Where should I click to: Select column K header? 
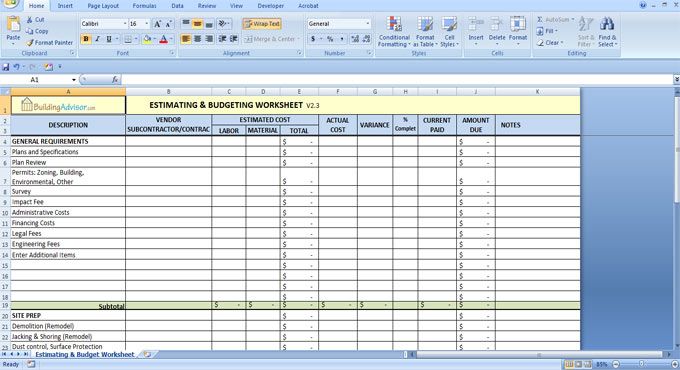click(x=537, y=92)
